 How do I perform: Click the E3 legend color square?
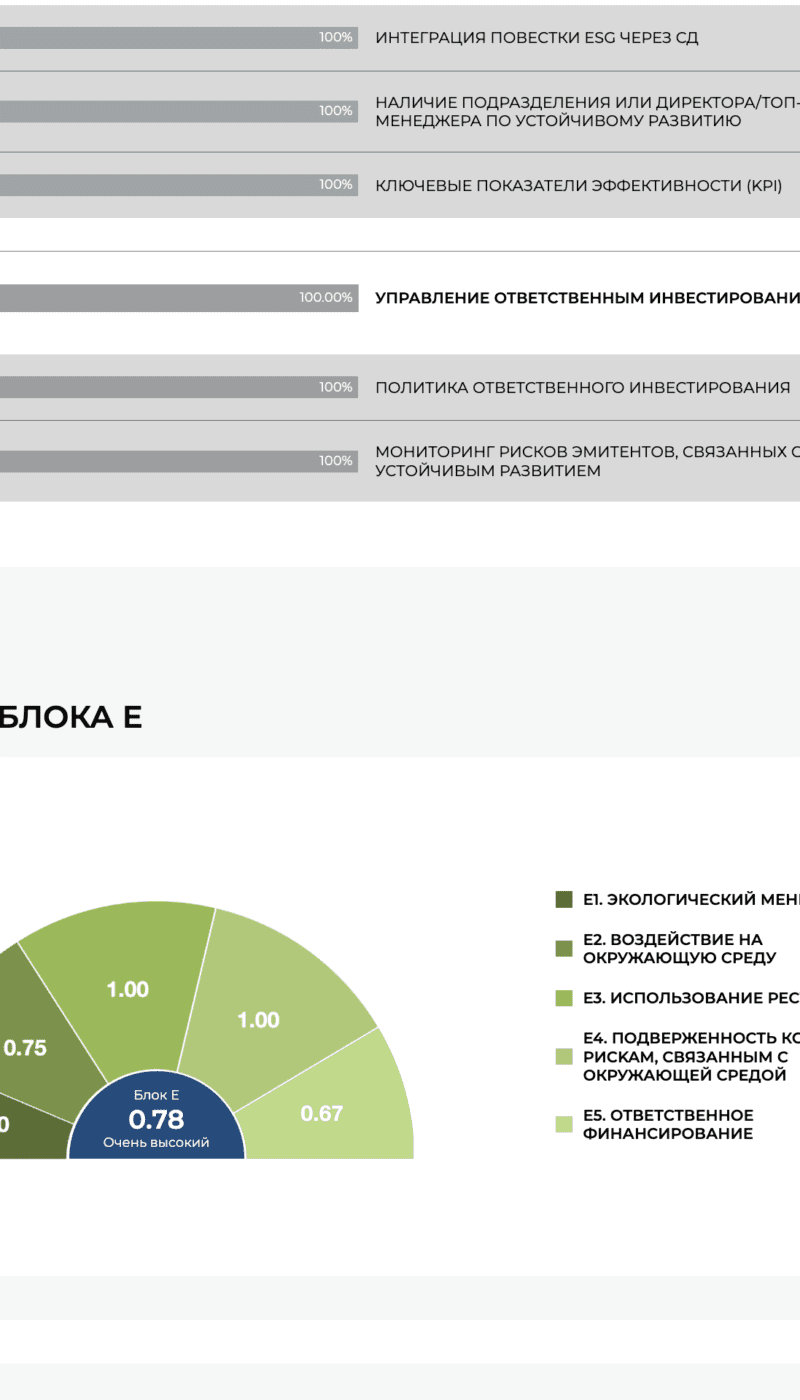563,998
